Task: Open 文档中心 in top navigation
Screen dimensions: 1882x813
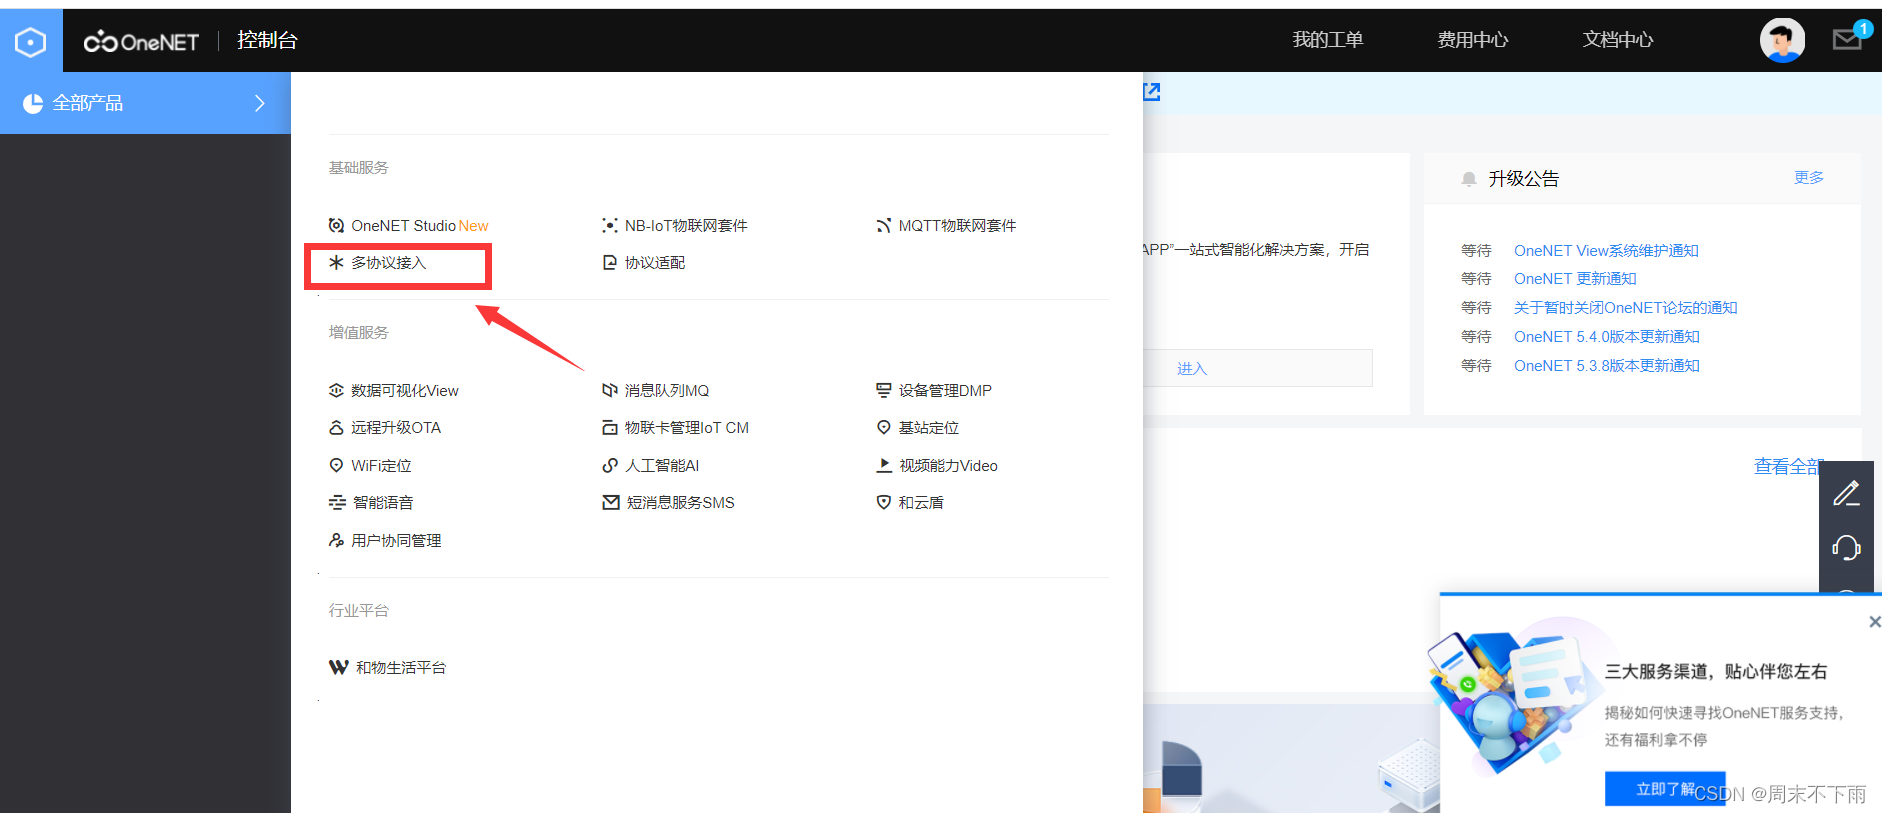Action: click(1617, 40)
